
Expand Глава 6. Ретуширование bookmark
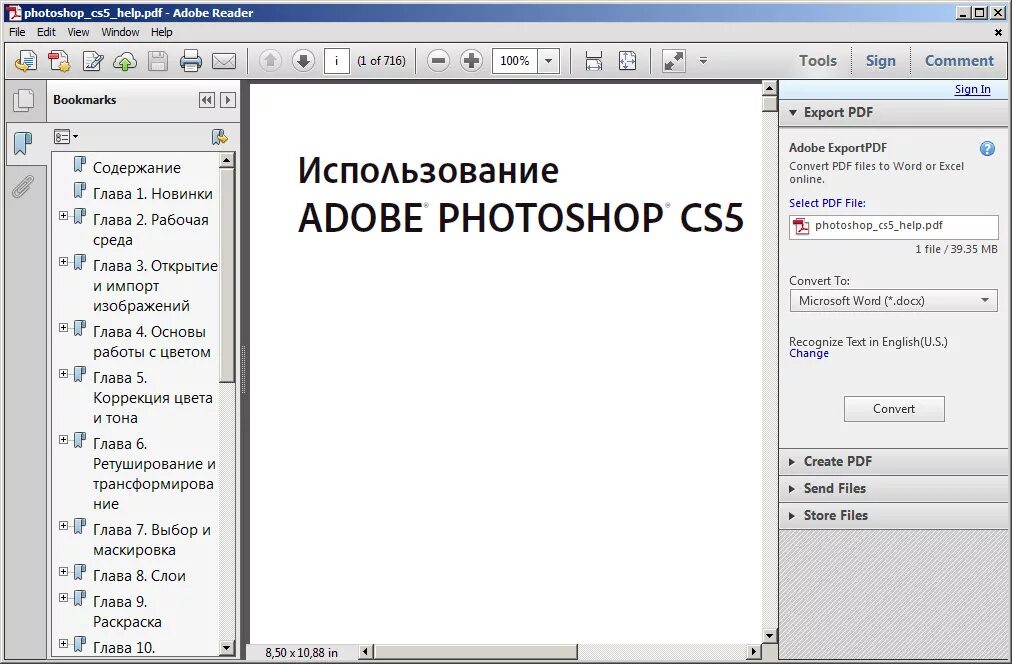pyautogui.click(x=63, y=439)
